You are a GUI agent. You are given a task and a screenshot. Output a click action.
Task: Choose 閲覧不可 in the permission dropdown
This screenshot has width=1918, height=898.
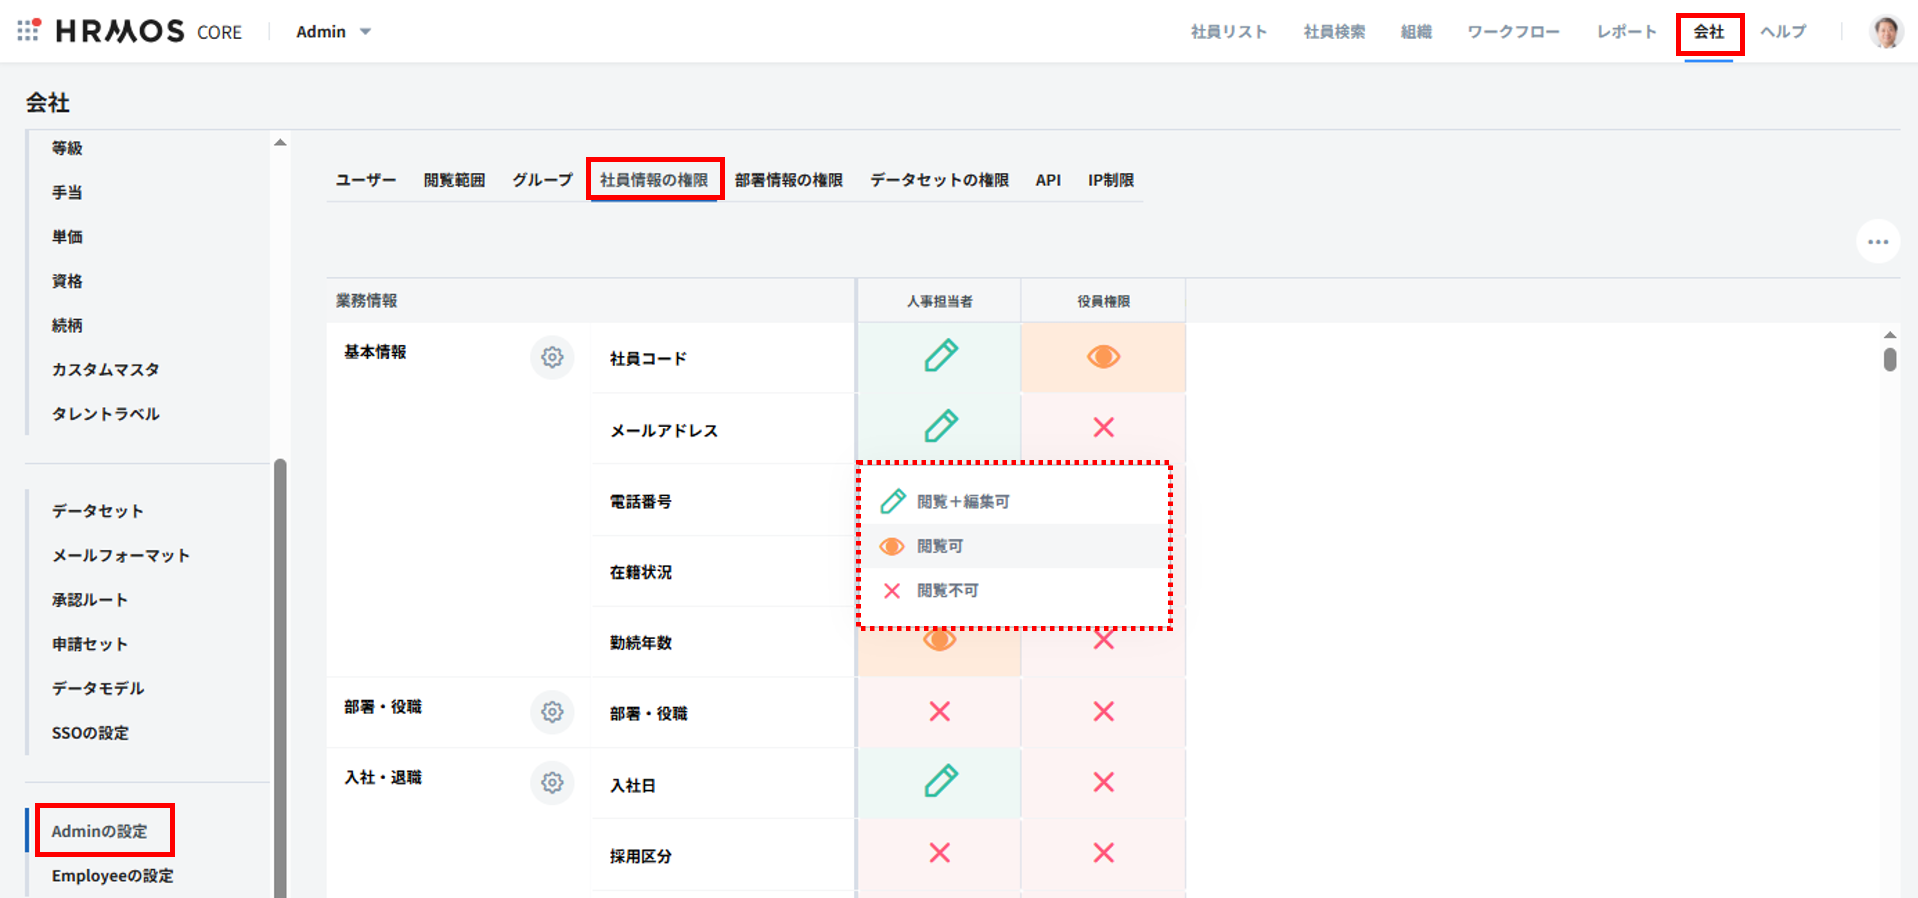[947, 591]
